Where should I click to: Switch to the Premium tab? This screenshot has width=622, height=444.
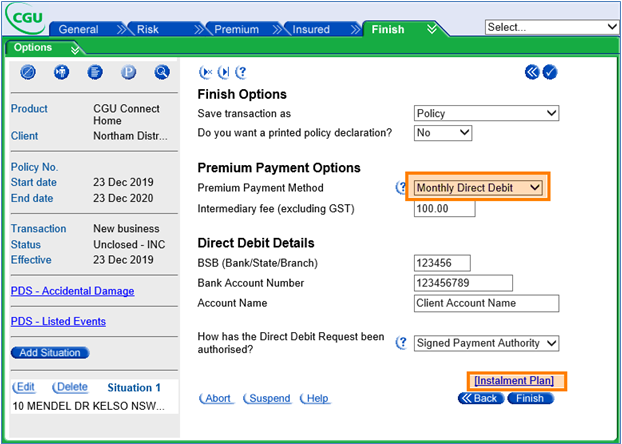[x=236, y=29]
